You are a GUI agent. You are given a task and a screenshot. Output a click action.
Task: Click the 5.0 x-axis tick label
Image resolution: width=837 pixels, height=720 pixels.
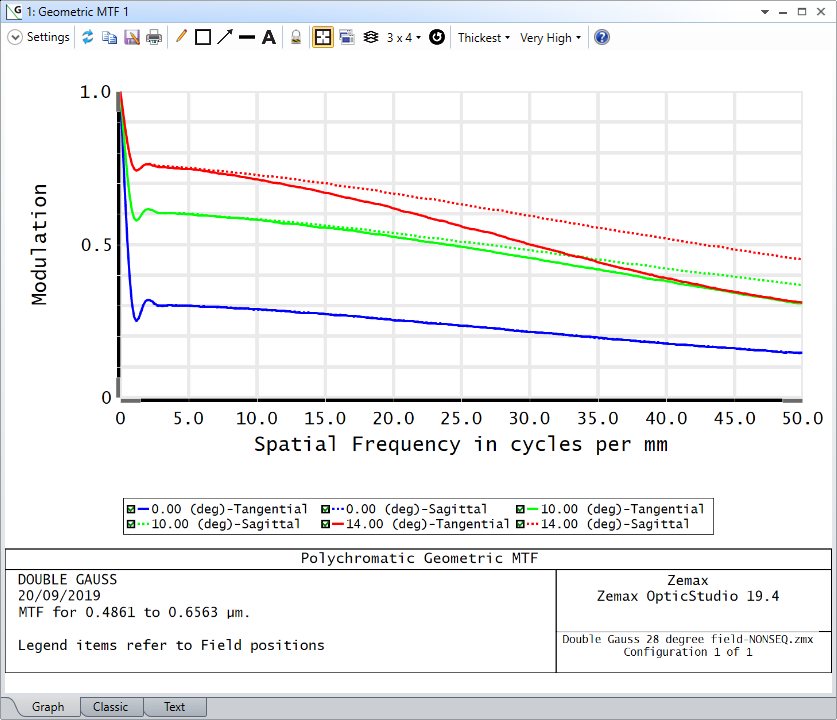(x=188, y=418)
